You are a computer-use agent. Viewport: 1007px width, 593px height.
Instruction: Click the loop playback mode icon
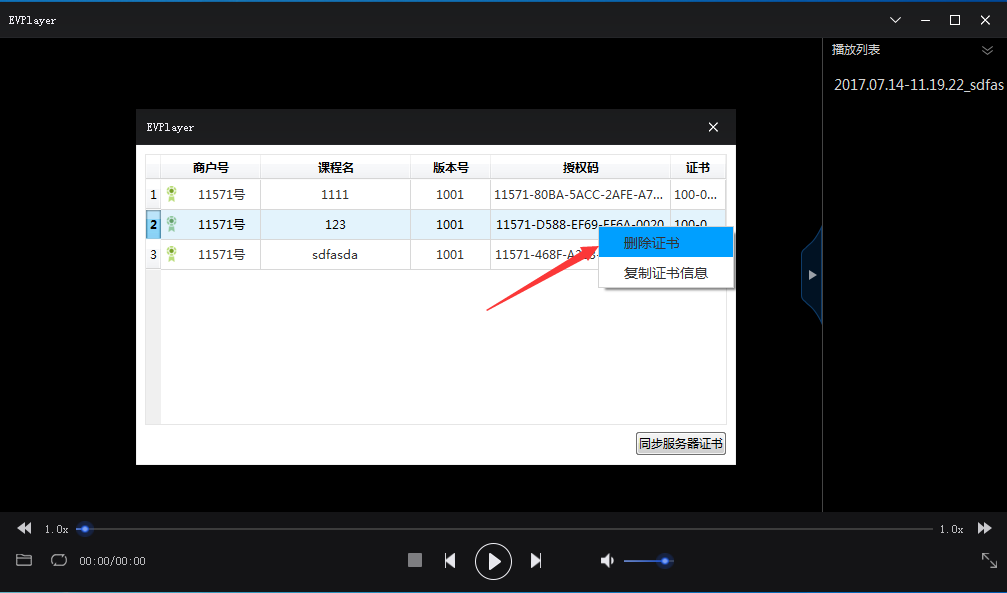click(x=59, y=560)
